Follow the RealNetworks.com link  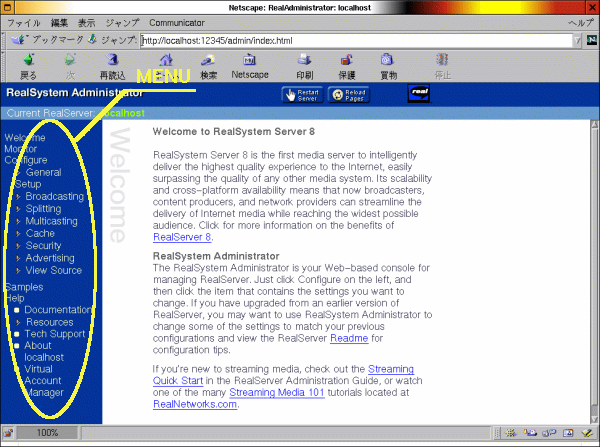pos(195,404)
